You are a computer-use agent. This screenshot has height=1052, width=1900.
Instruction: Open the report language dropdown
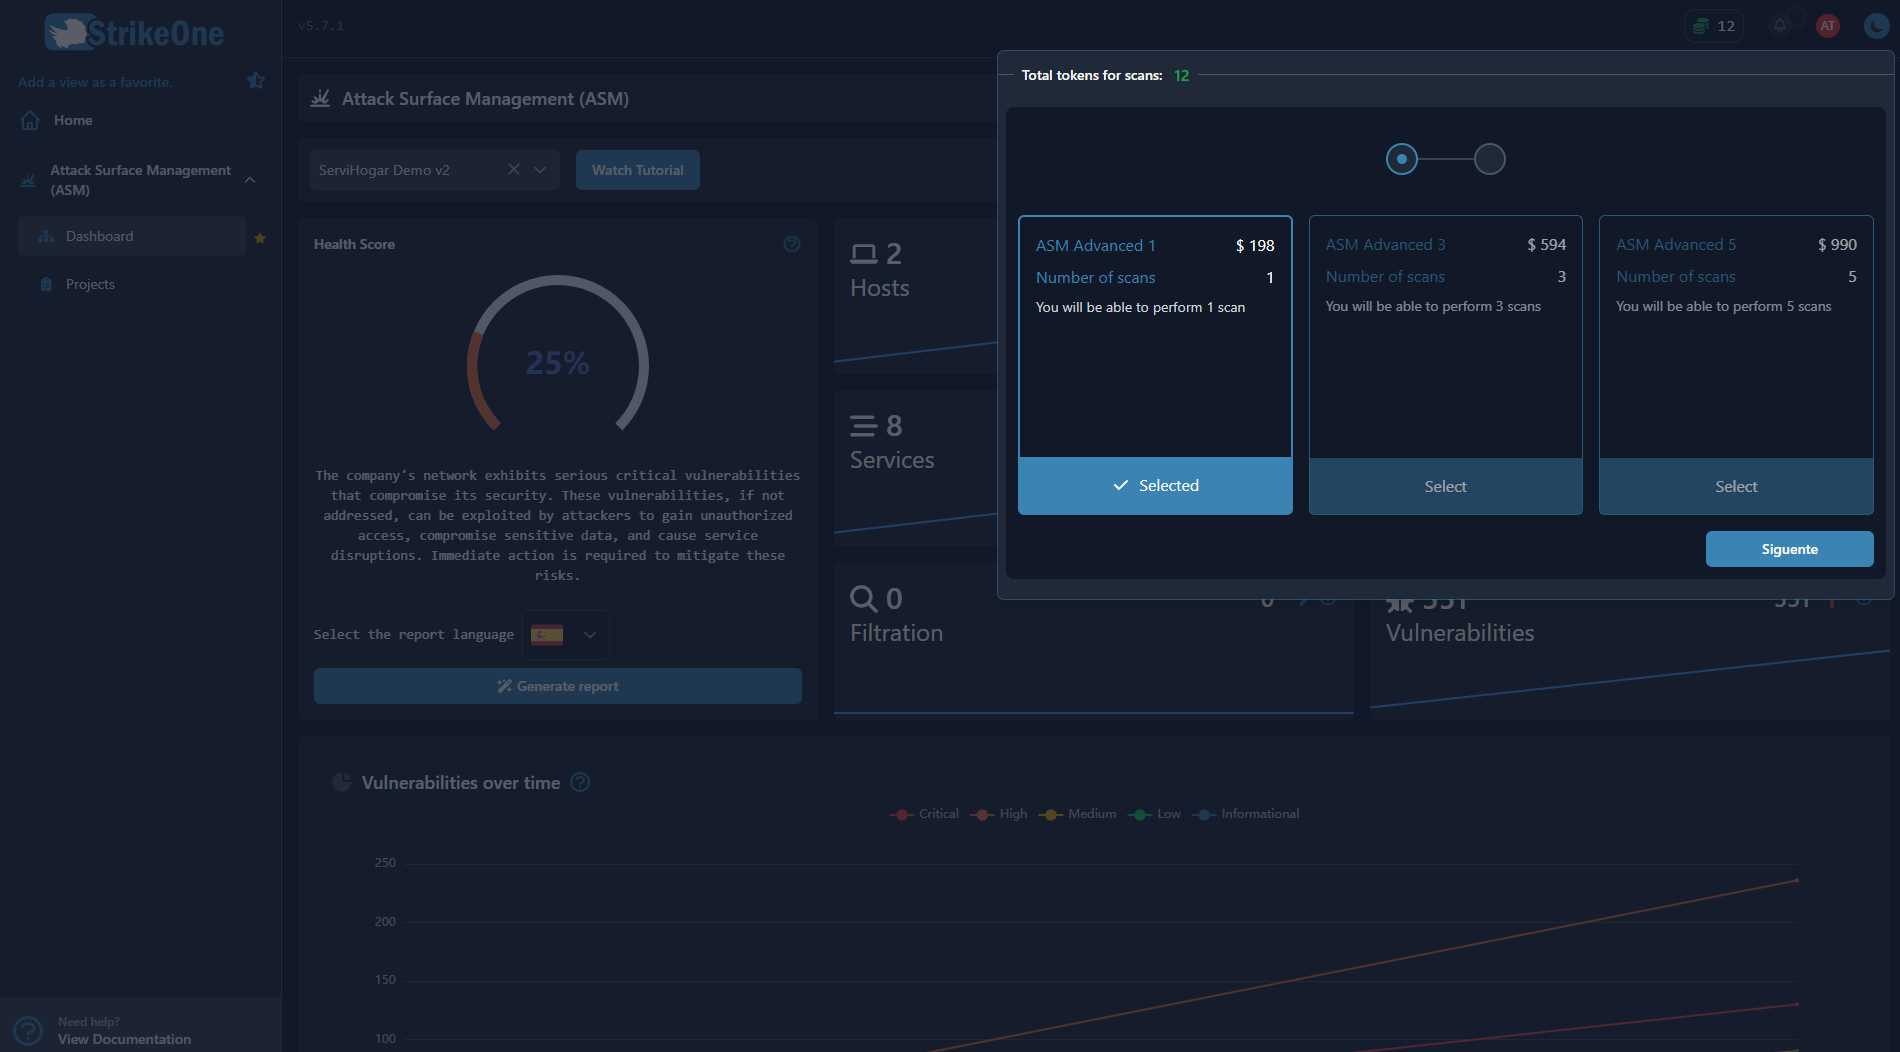point(565,634)
